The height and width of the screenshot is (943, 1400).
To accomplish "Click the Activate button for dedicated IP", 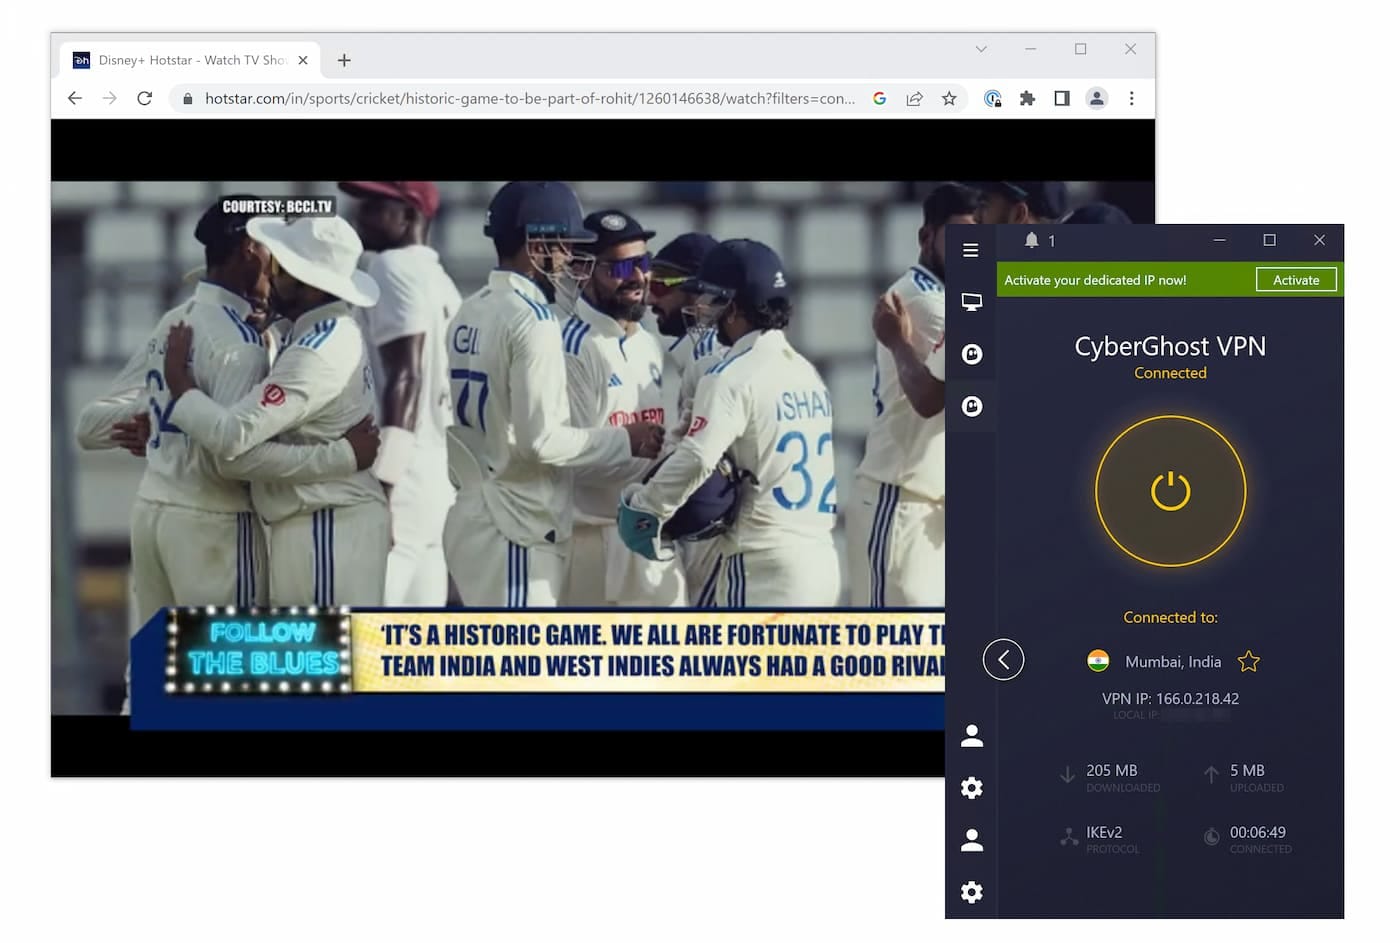I will pyautogui.click(x=1296, y=280).
